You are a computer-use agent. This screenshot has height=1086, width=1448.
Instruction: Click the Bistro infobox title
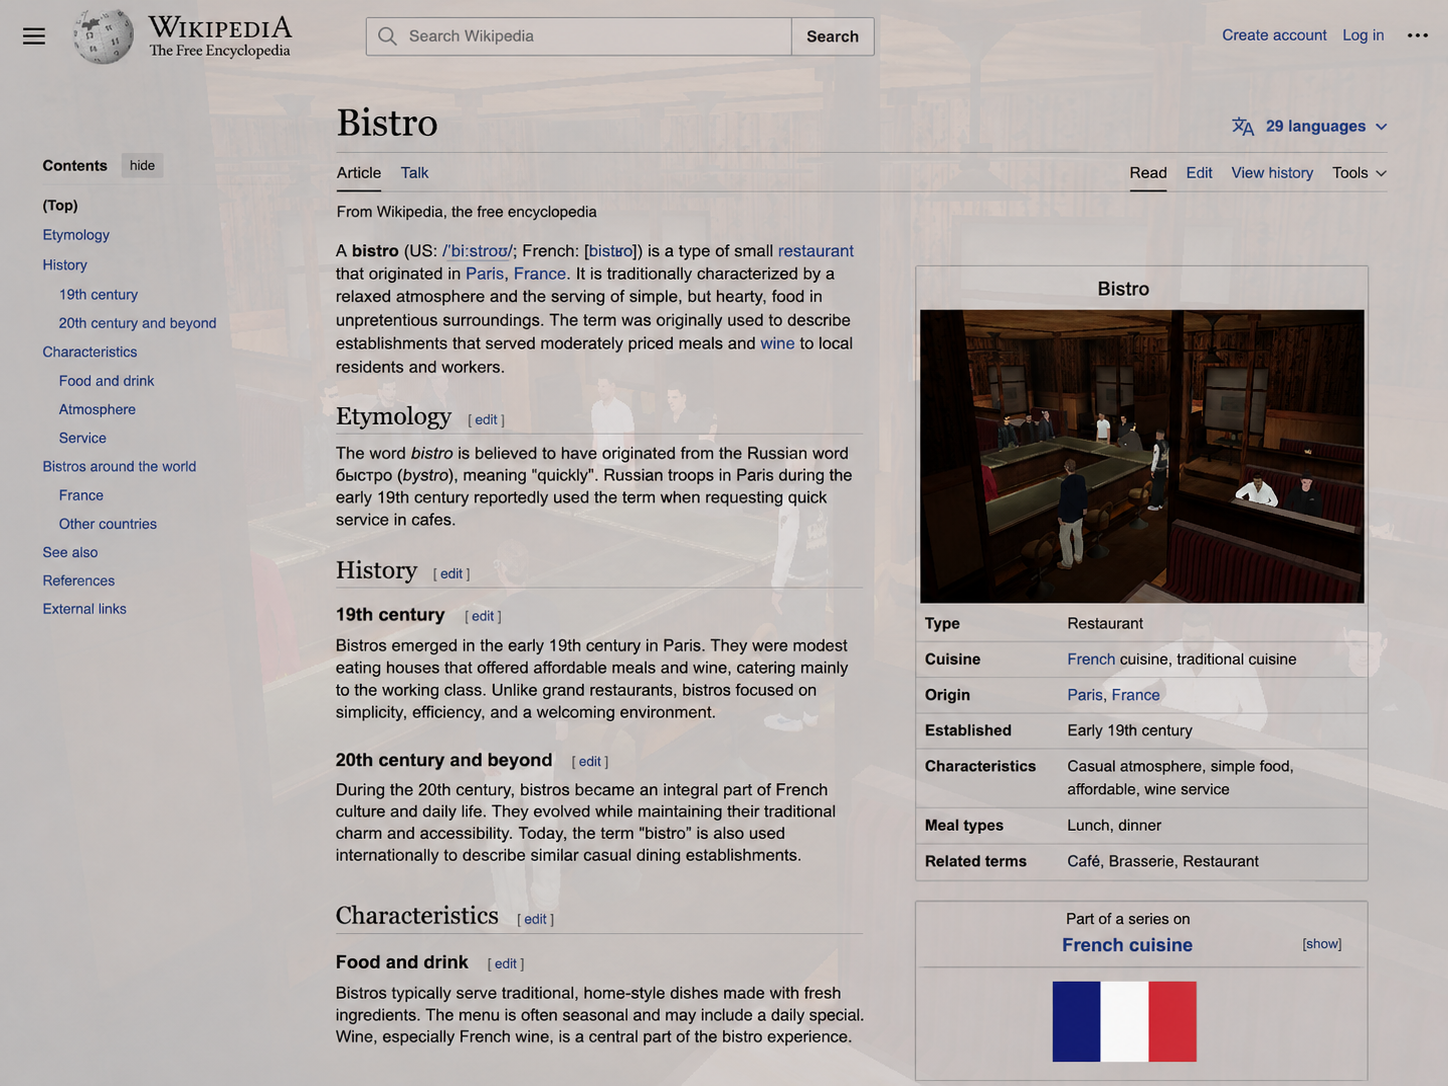1123,289
